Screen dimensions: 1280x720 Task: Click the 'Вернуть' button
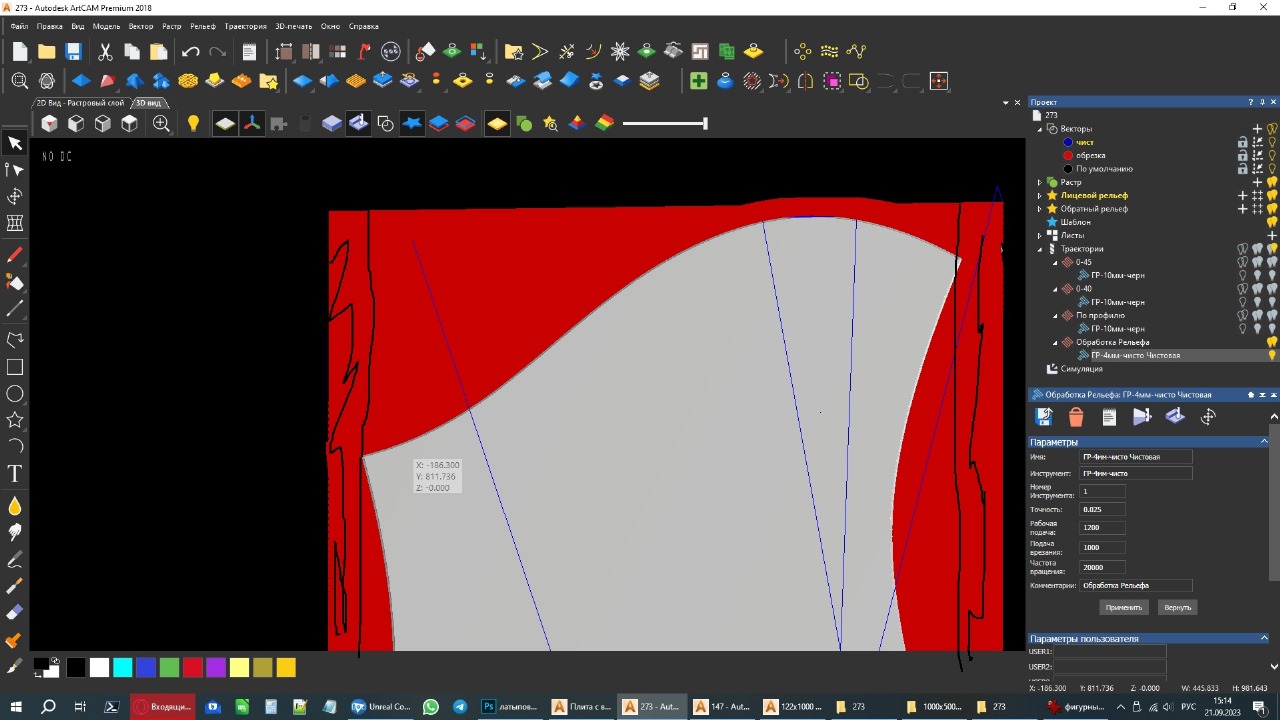pyautogui.click(x=1177, y=607)
